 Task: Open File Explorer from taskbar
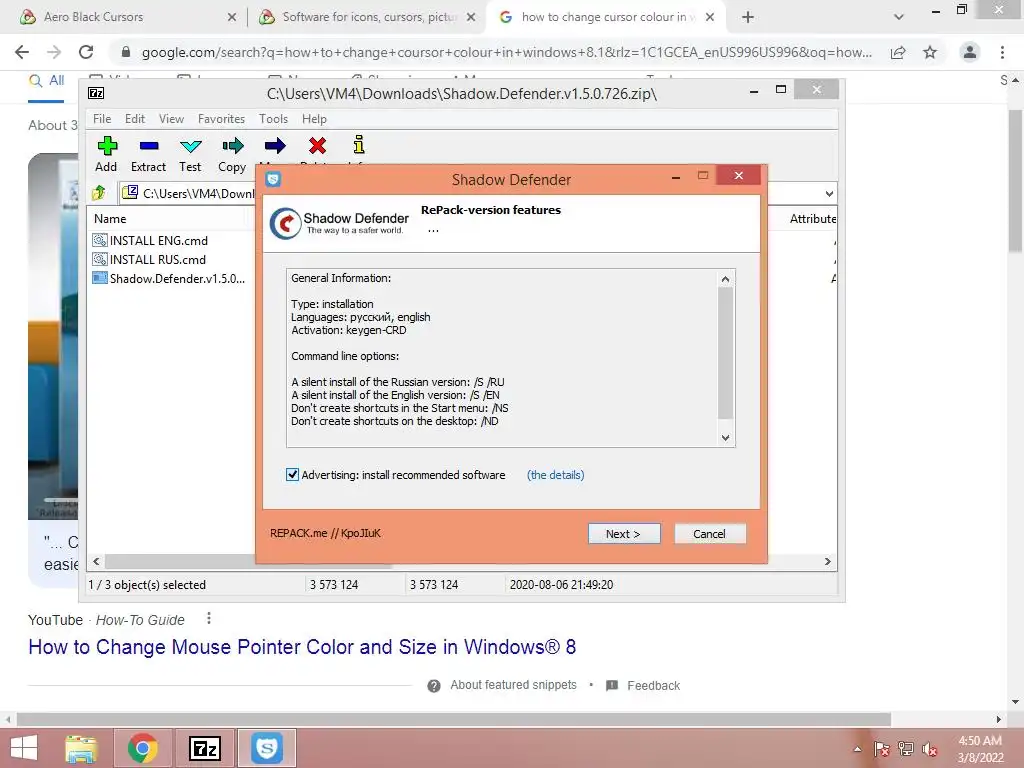coord(80,748)
